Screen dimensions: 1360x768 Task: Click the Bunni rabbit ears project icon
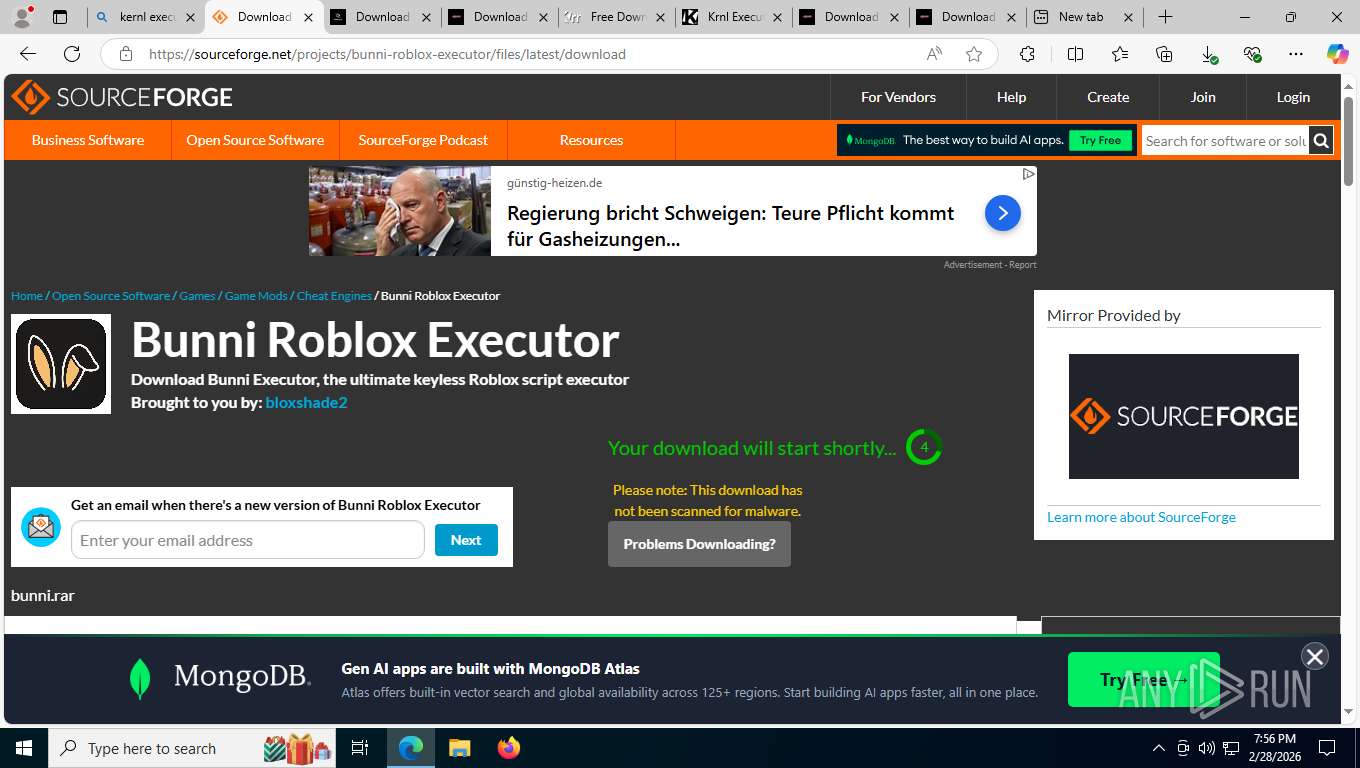click(x=61, y=364)
